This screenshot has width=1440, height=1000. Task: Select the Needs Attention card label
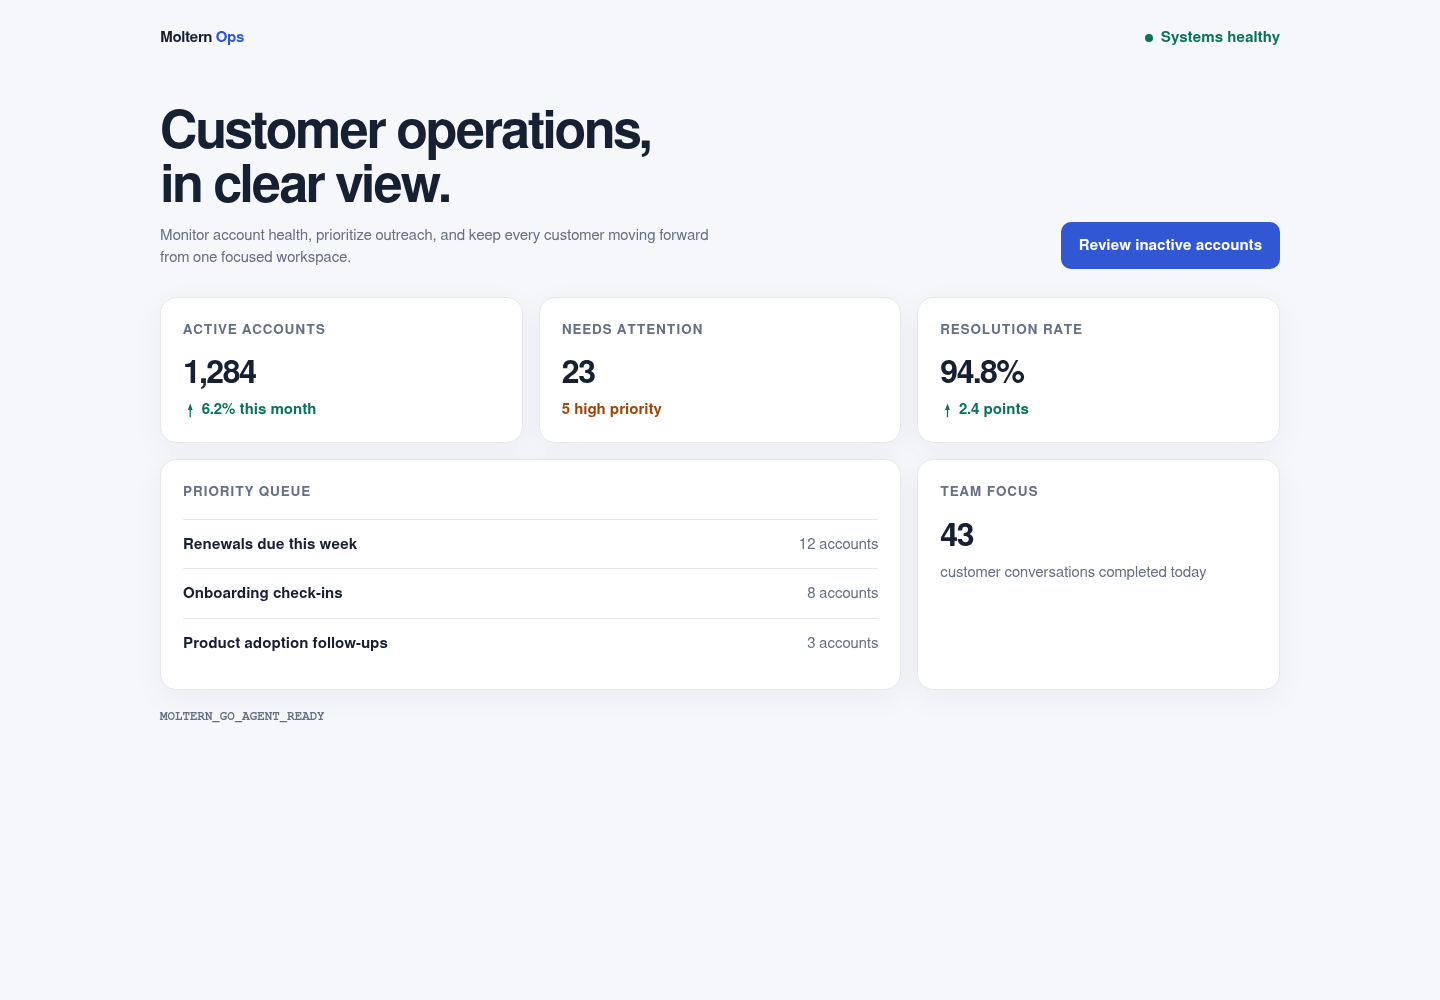[x=632, y=329]
